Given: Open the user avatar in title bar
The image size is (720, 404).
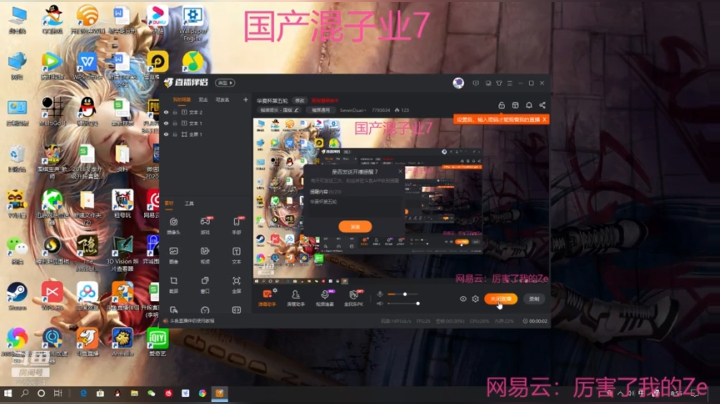Looking at the screenshot, I should [458, 83].
